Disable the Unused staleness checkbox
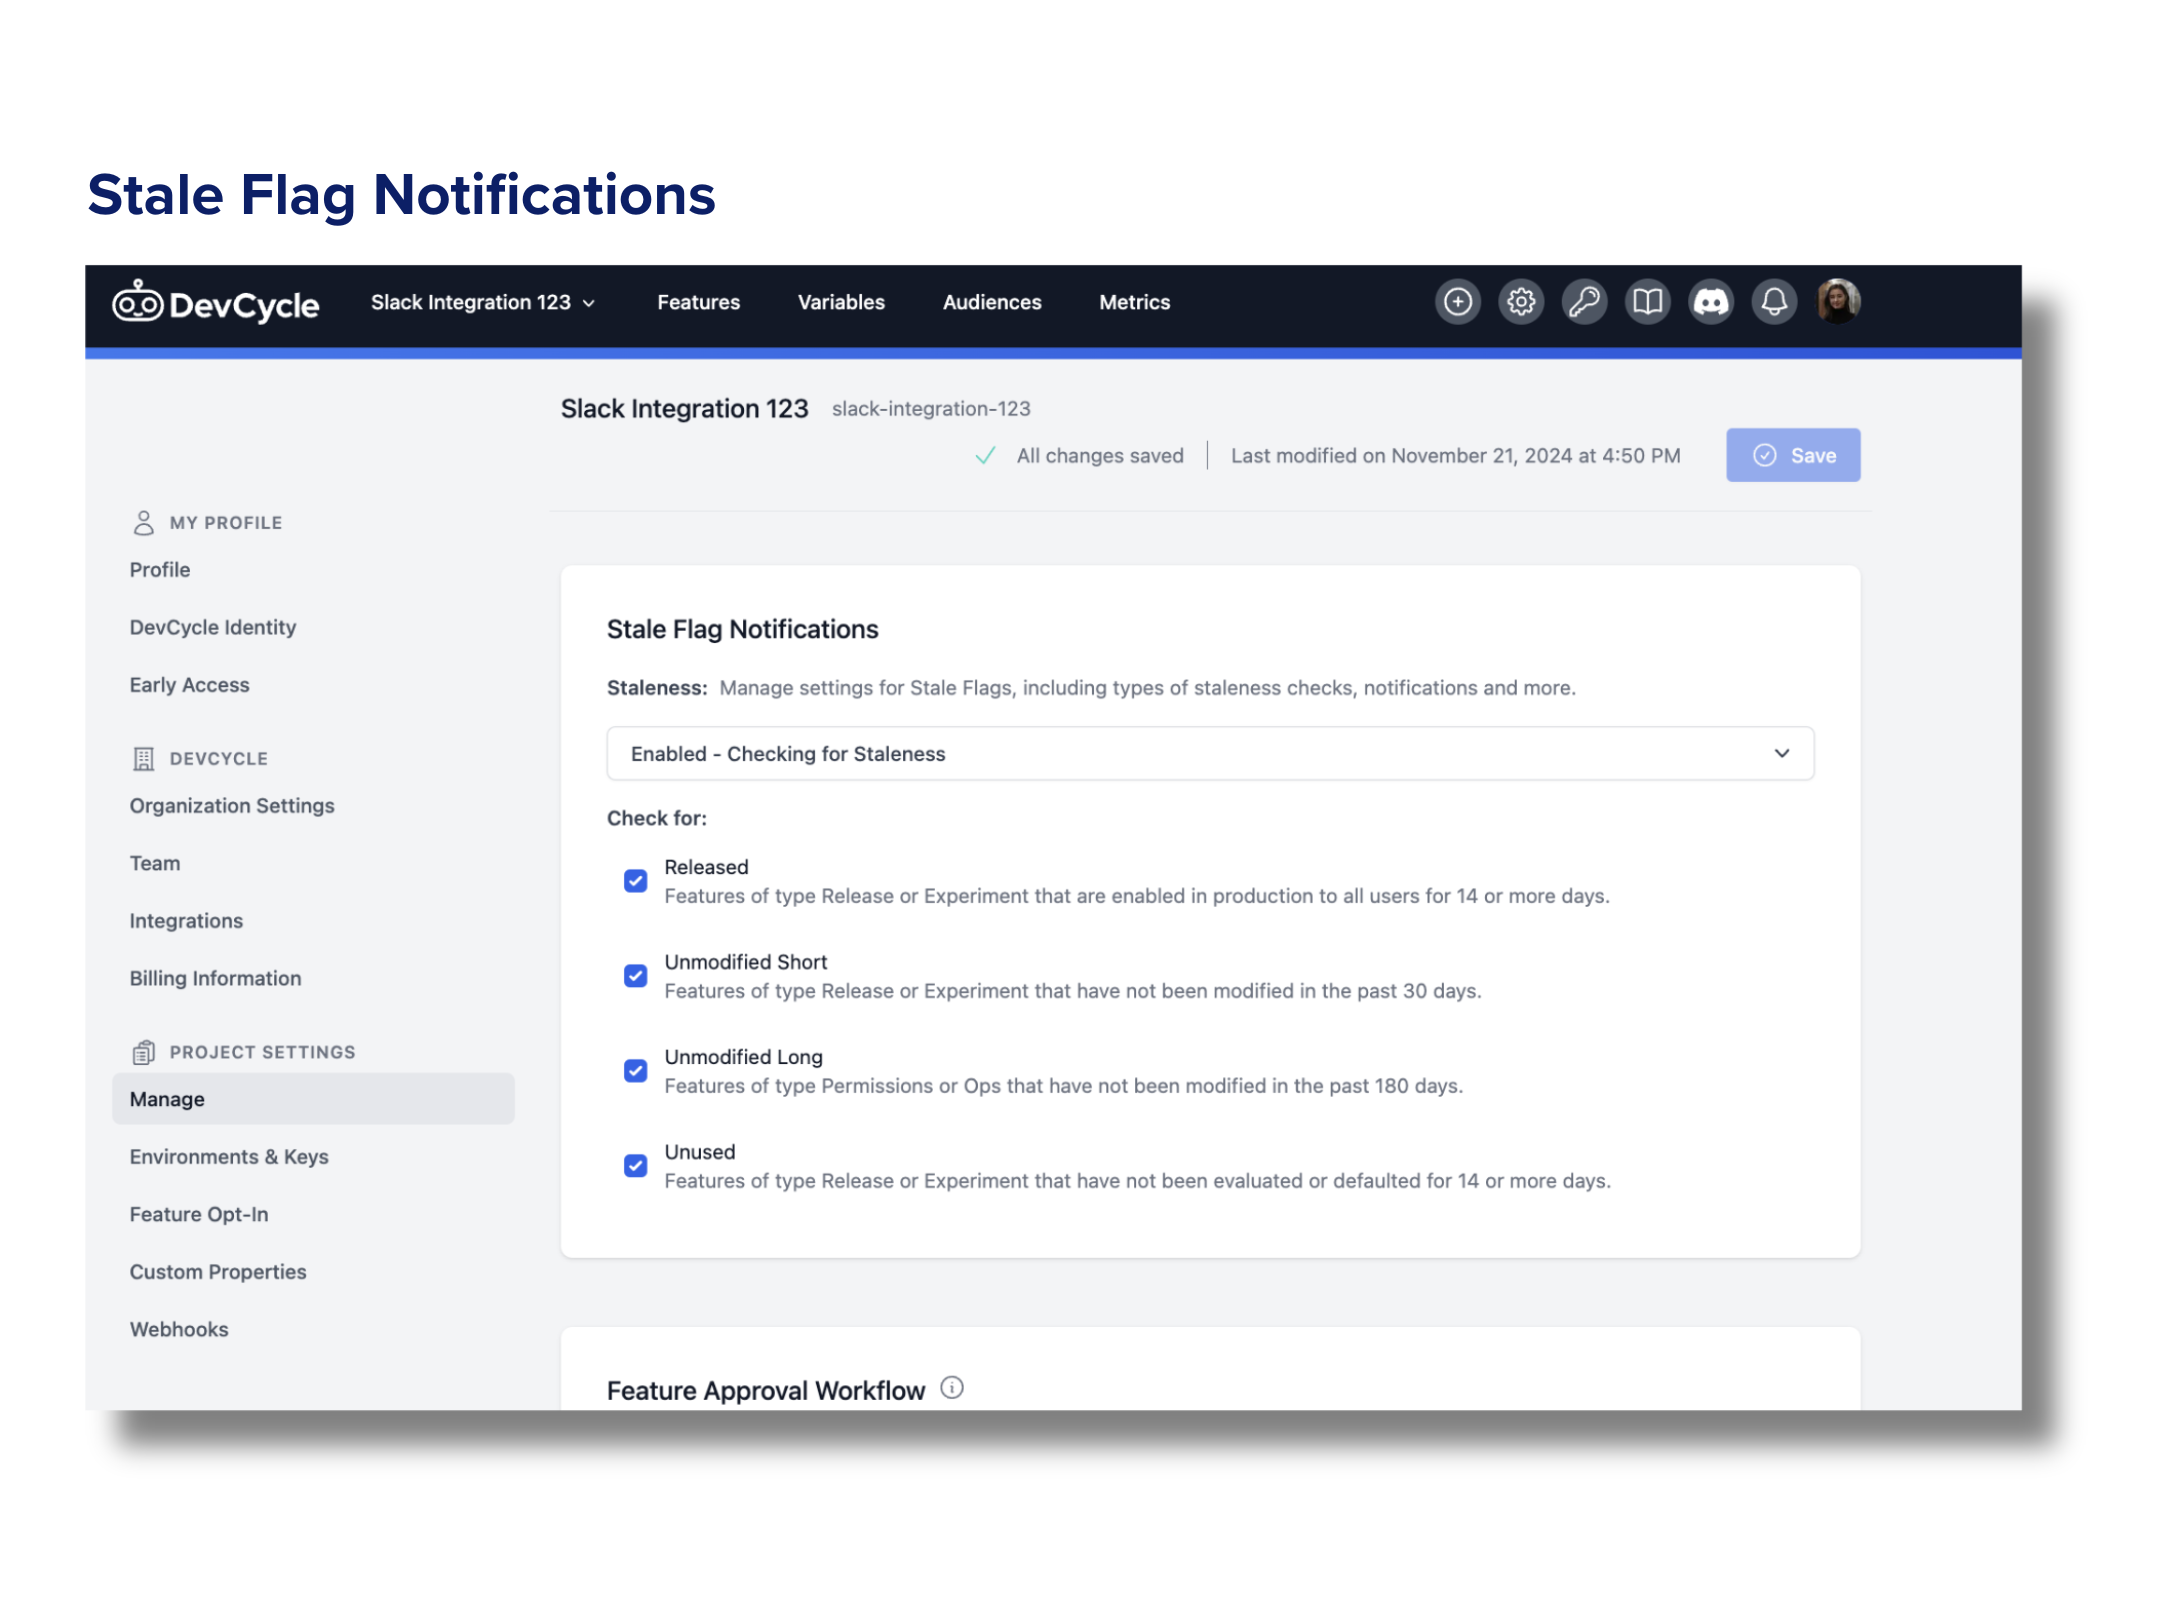 click(x=635, y=1166)
